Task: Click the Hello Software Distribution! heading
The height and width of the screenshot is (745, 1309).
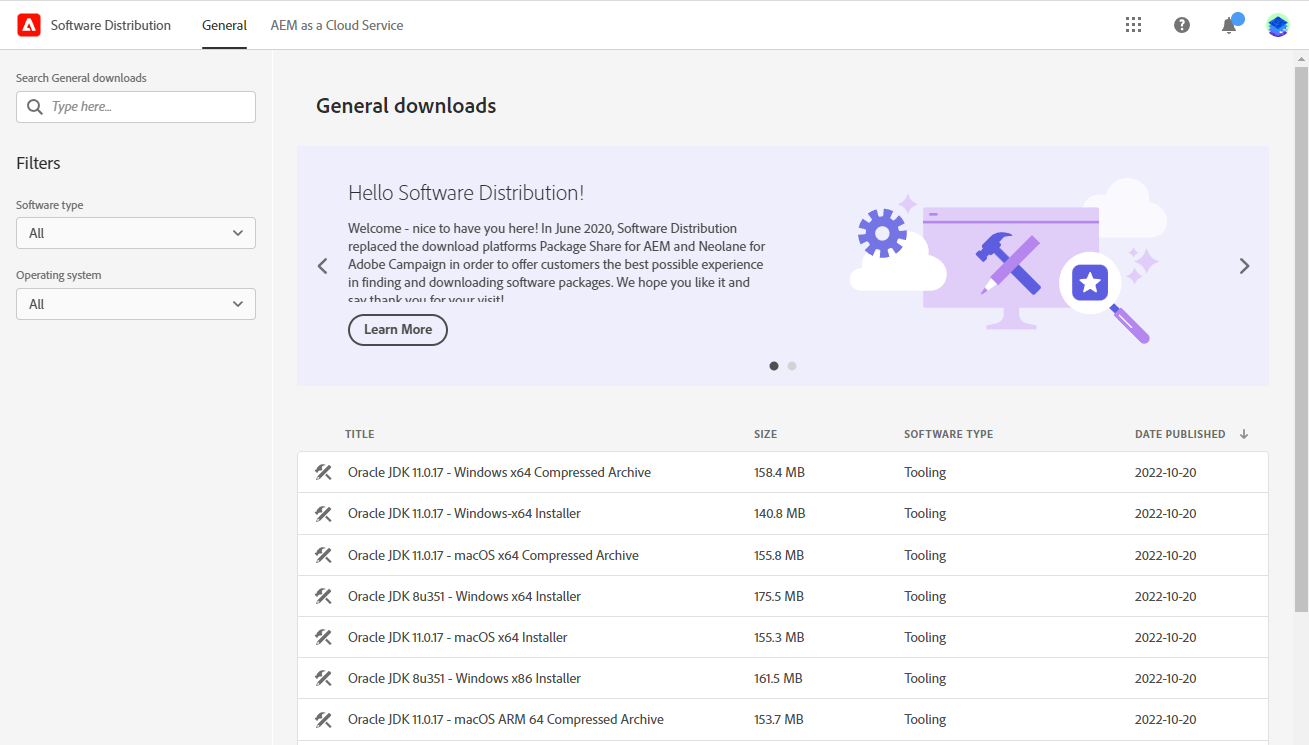Action: (x=466, y=193)
